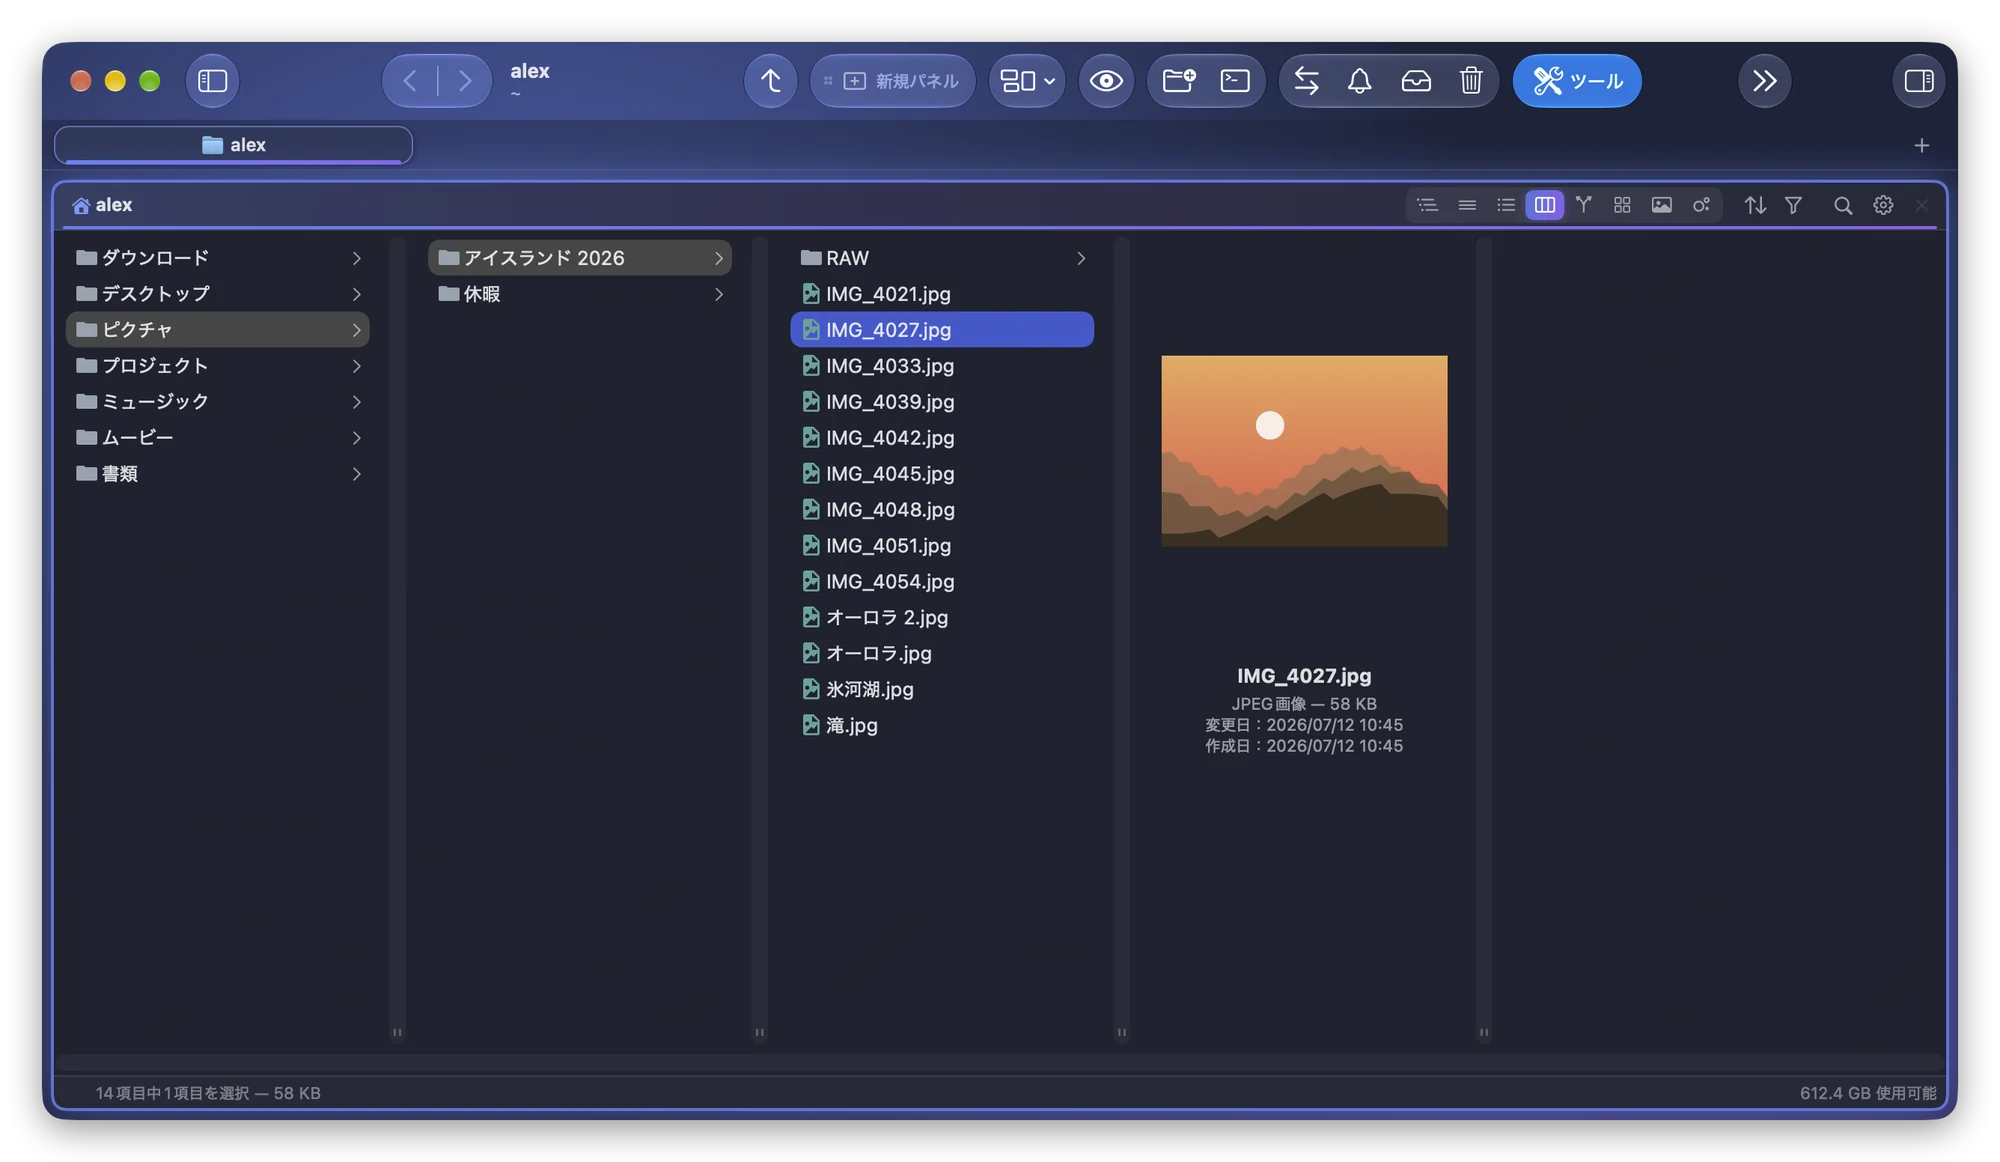Navigate forward with right arrow
This screenshot has height=1162, width=2000.
click(x=465, y=81)
